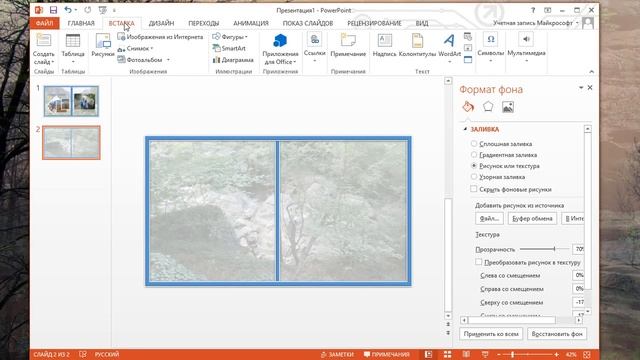This screenshot has width=640, height=360.
Task: Toggle Скрыть фоновые рисунки checkbox
Action: pos(473,189)
